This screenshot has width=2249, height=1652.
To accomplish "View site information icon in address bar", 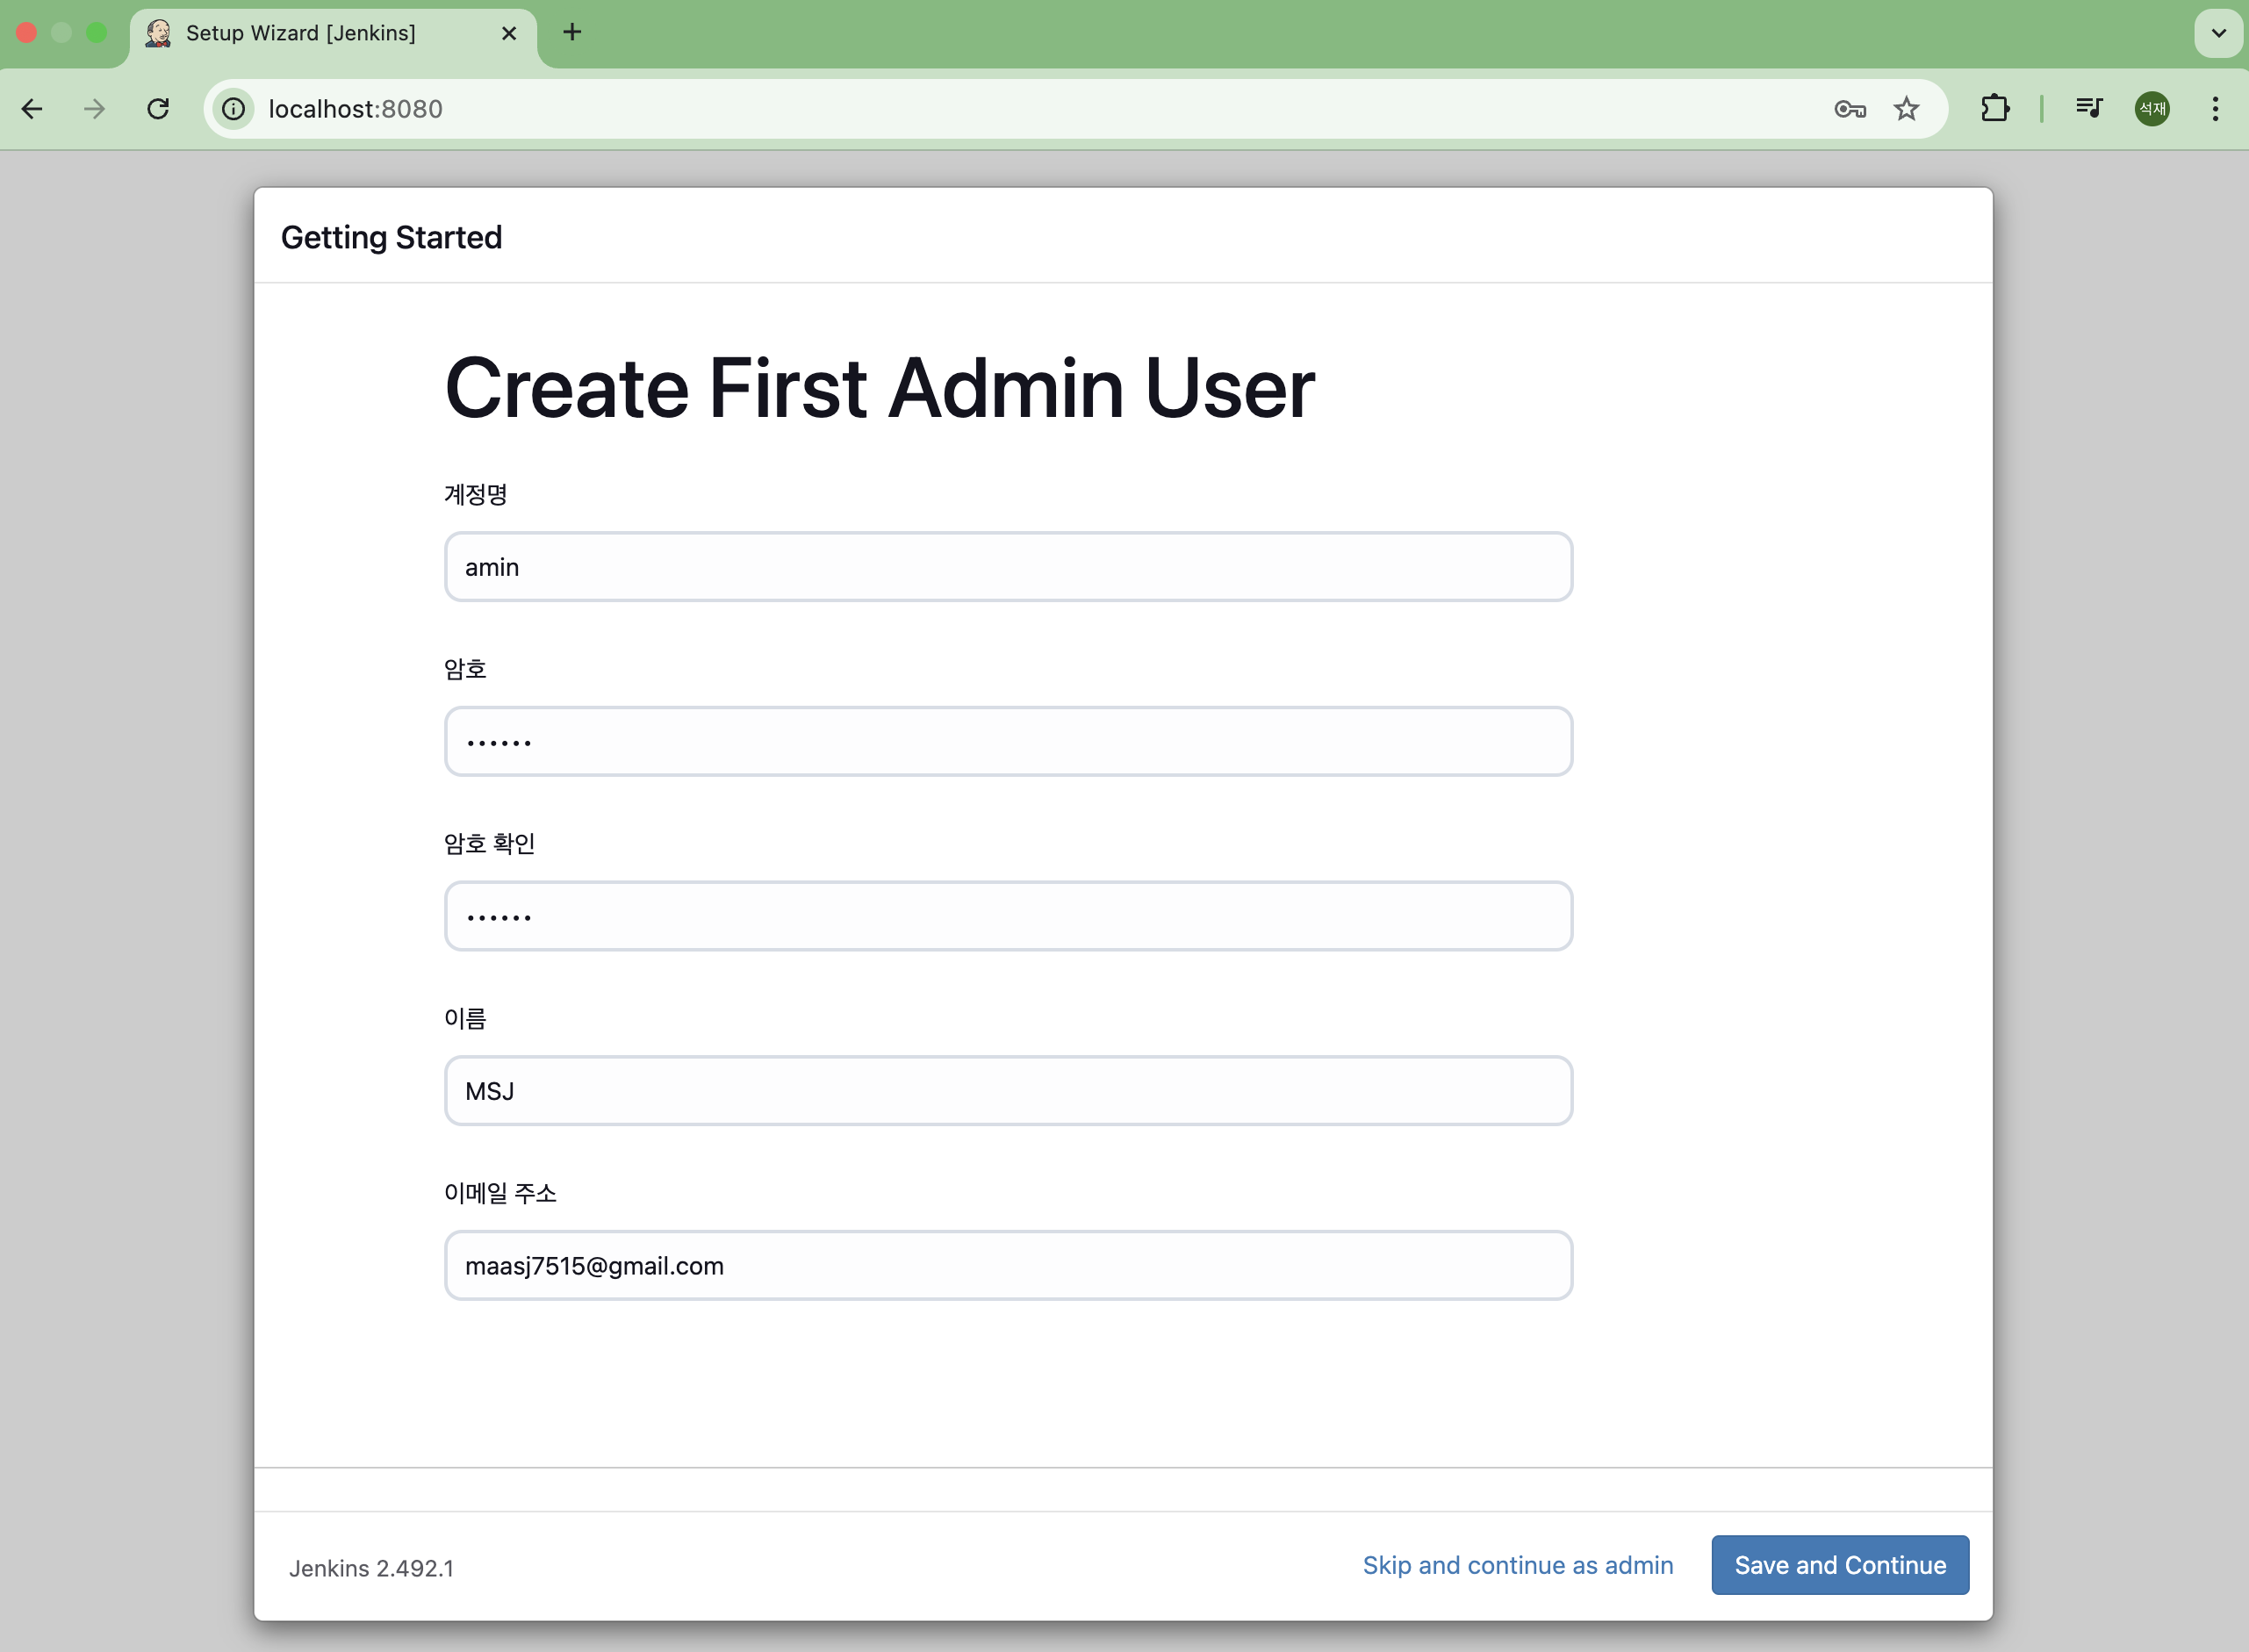I will (x=233, y=108).
